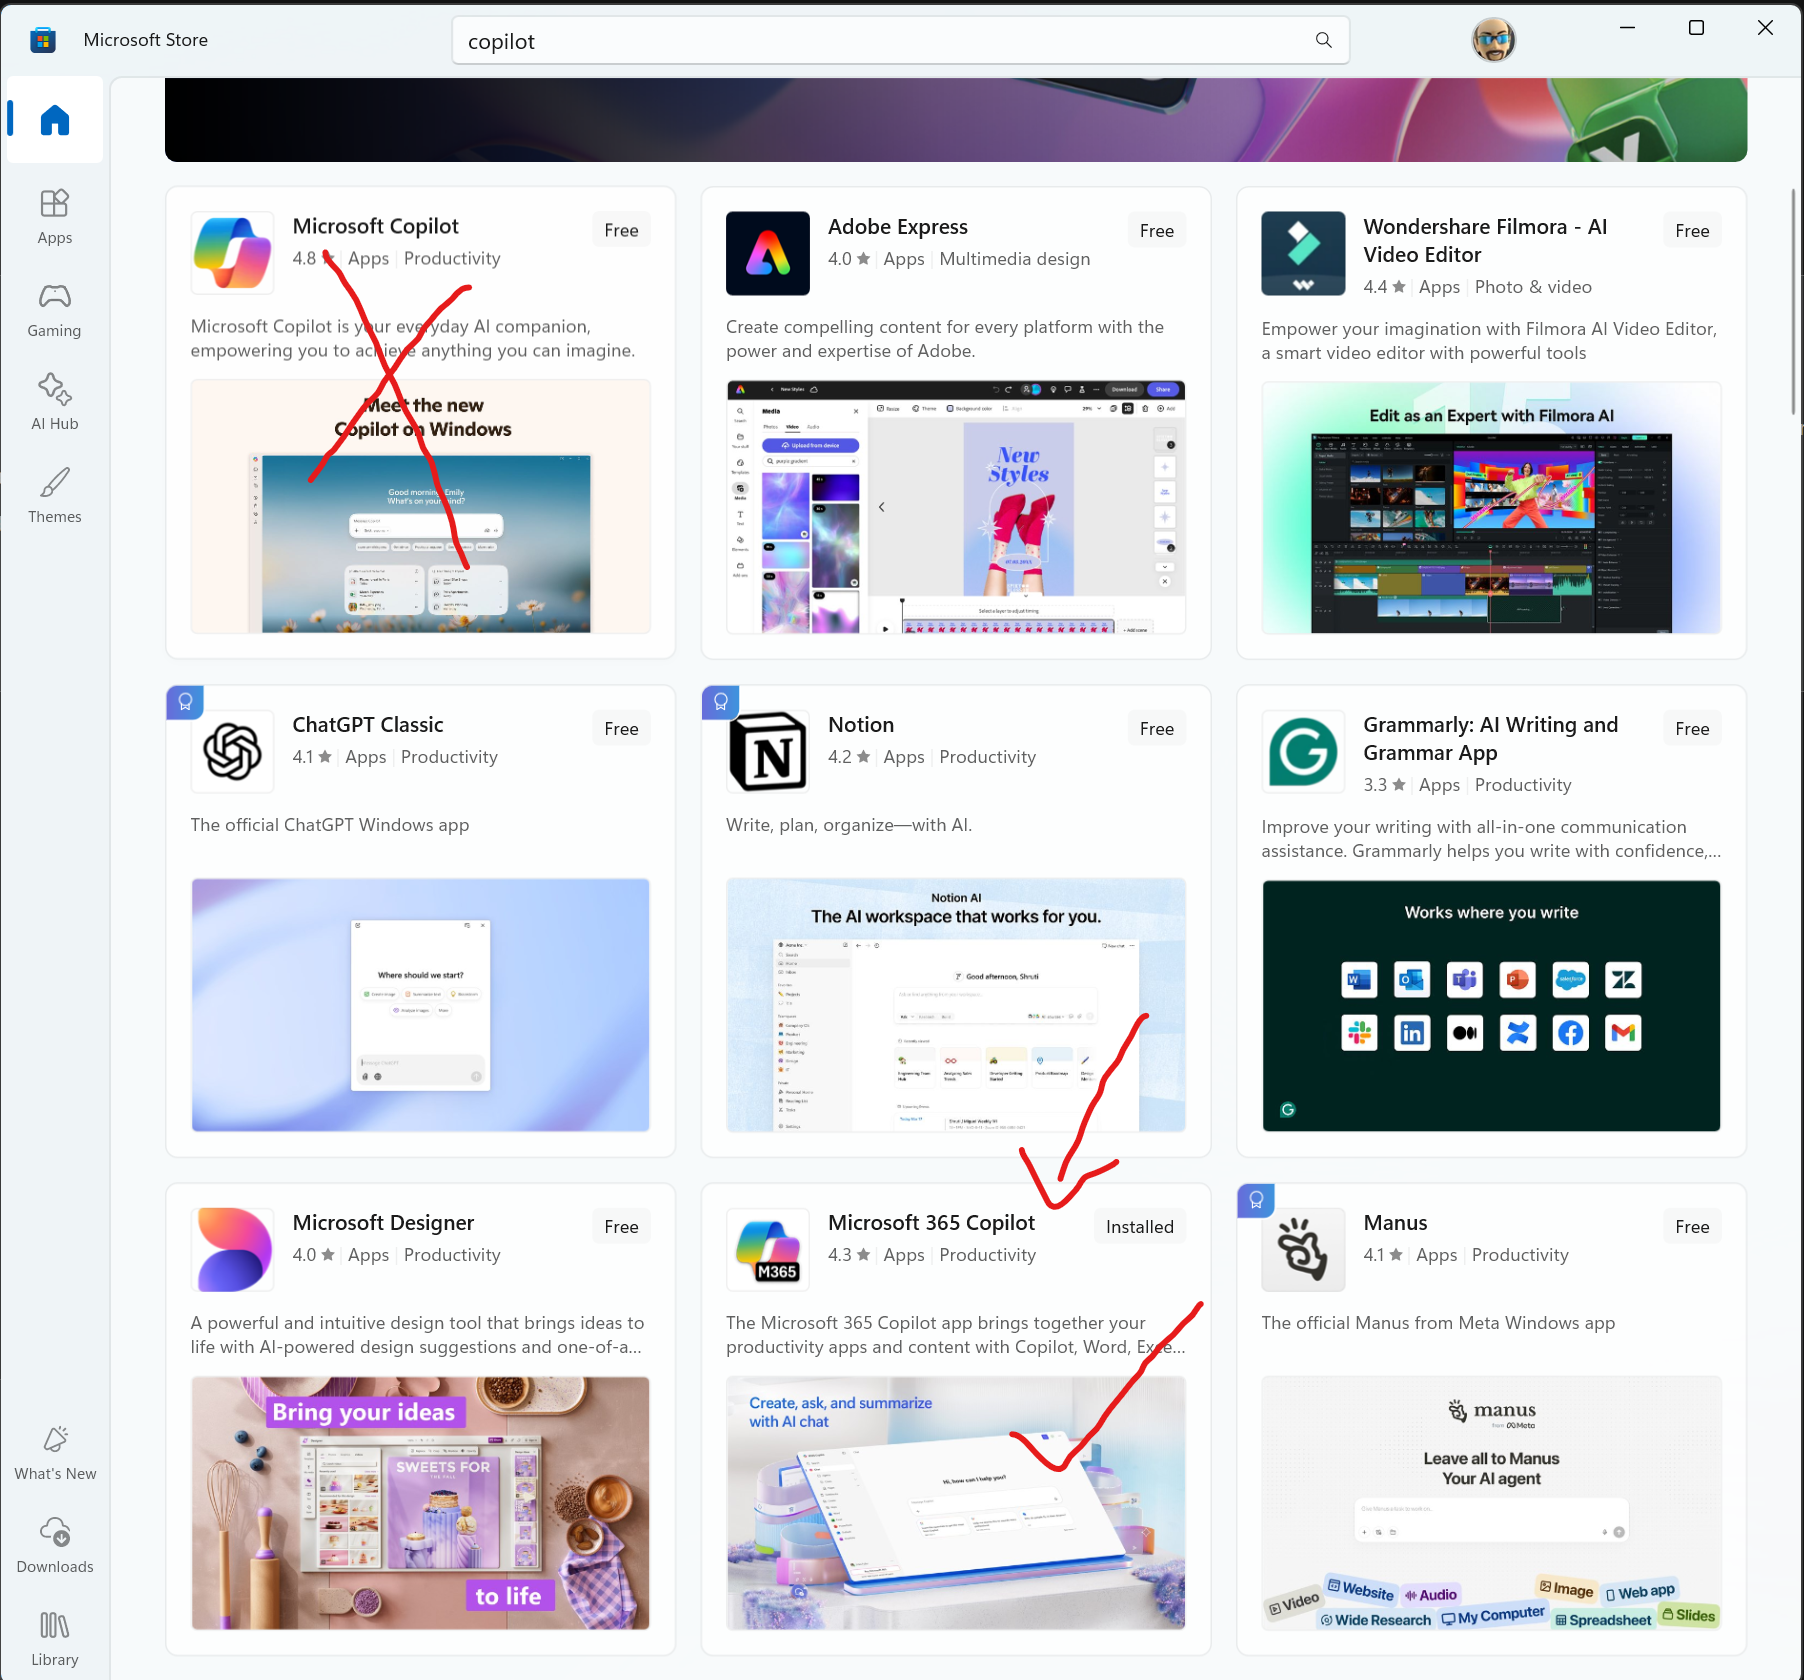Browse Themes in sidebar
1804x1680 pixels.
(55, 495)
